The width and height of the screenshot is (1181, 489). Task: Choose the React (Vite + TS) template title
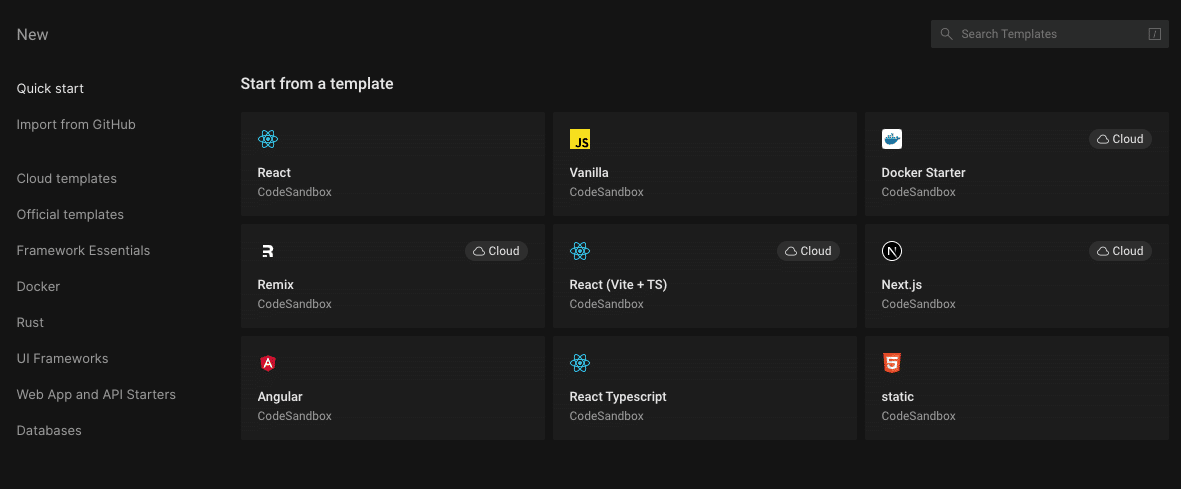coord(618,286)
